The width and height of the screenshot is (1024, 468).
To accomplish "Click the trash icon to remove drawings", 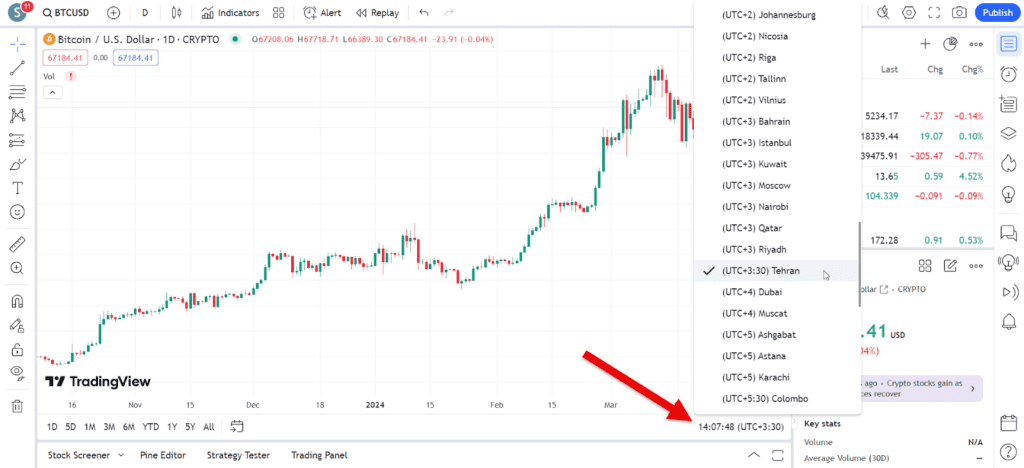I will [x=17, y=406].
